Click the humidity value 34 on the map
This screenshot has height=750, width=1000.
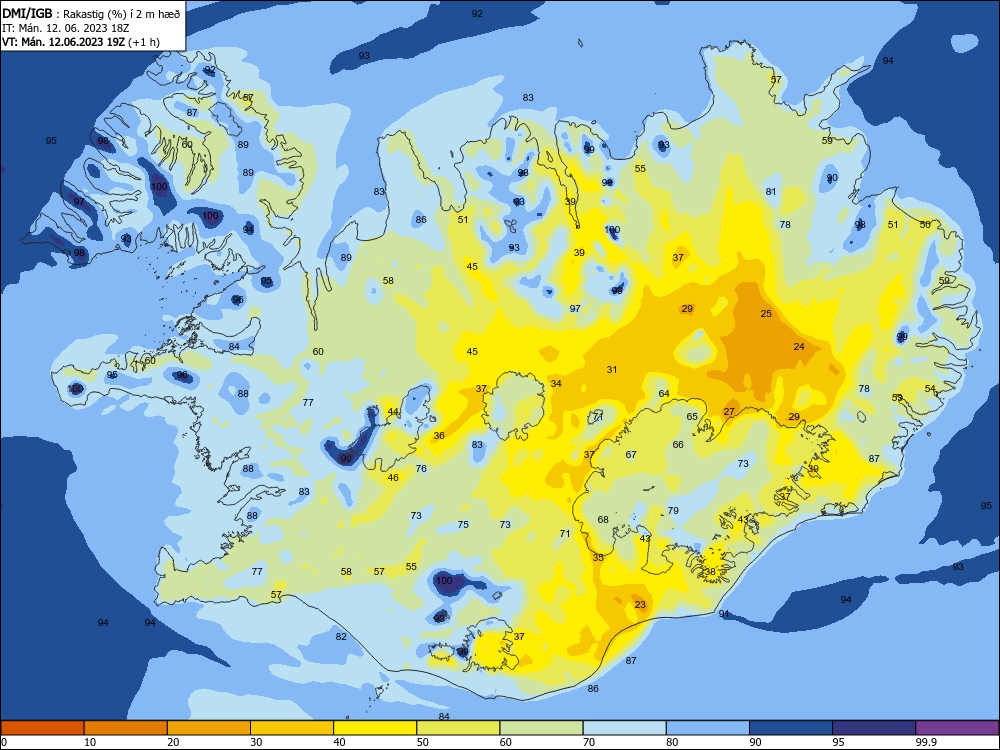556,383
